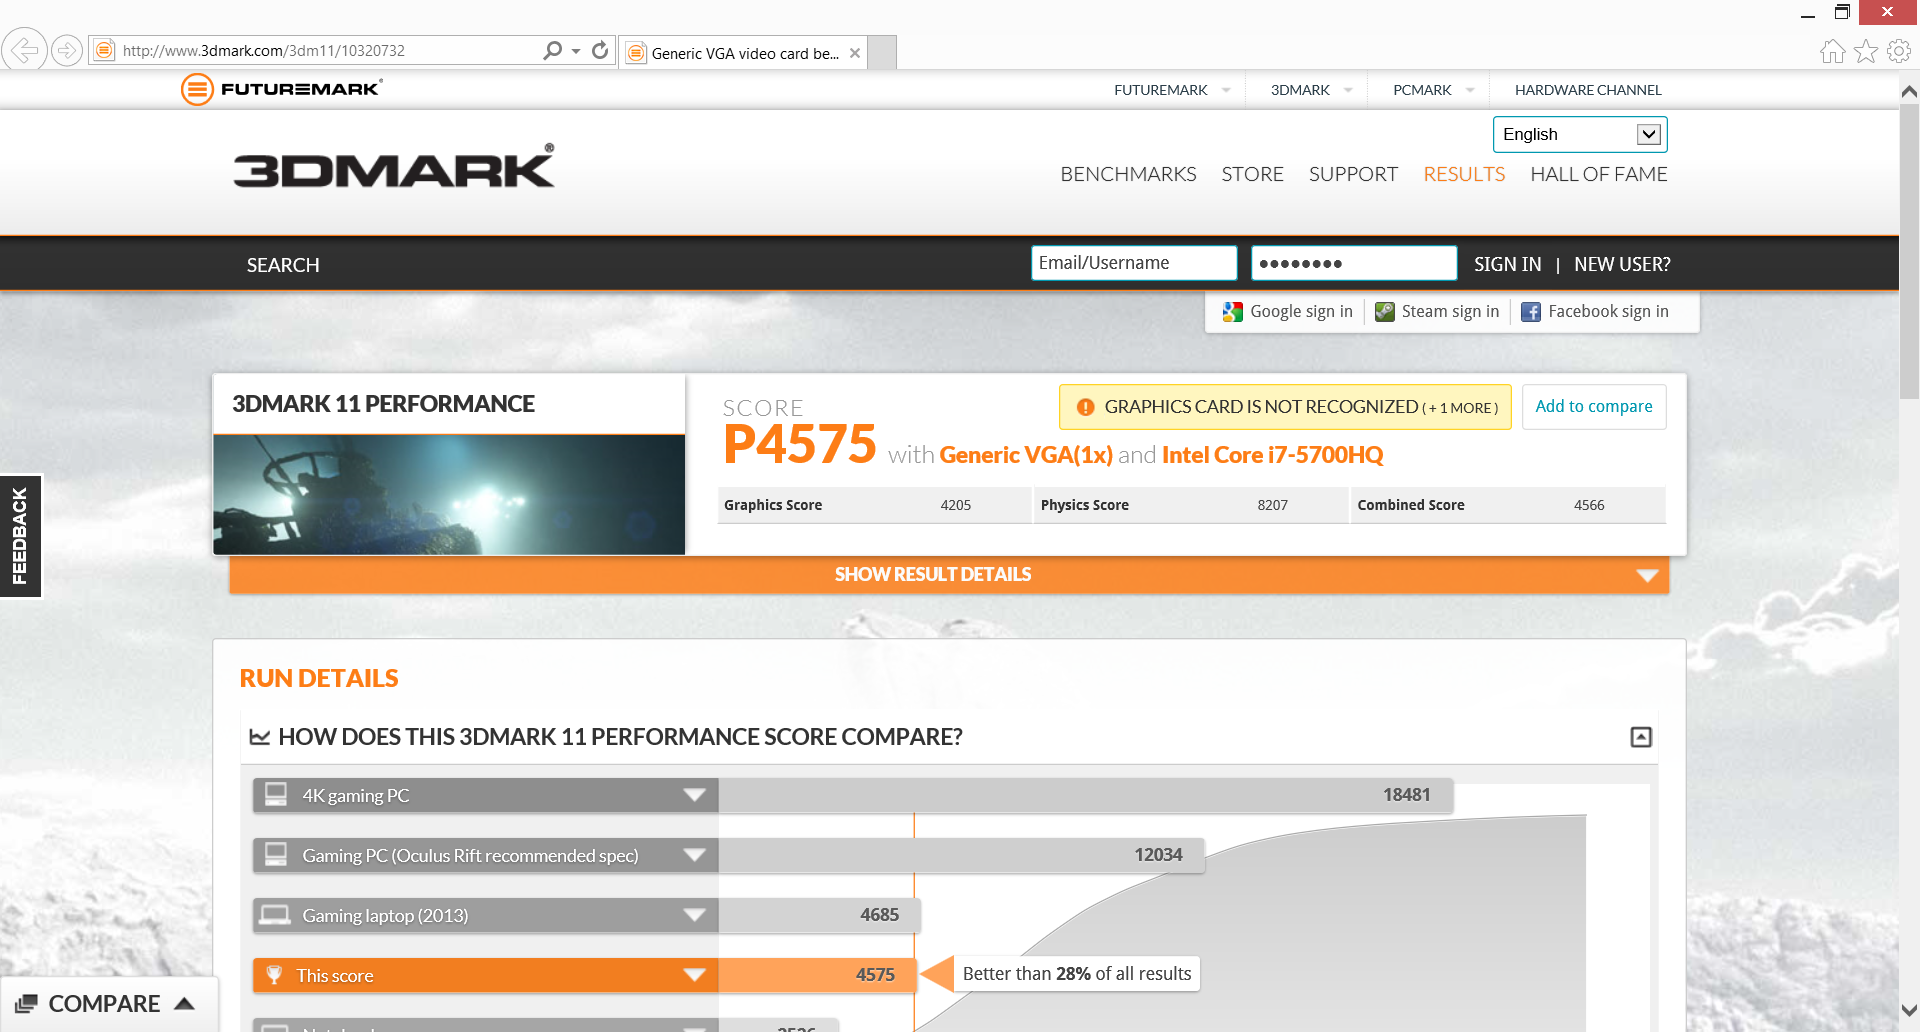The width and height of the screenshot is (1920, 1032).
Task: Open the Hardware Channel link
Action: tap(1588, 90)
